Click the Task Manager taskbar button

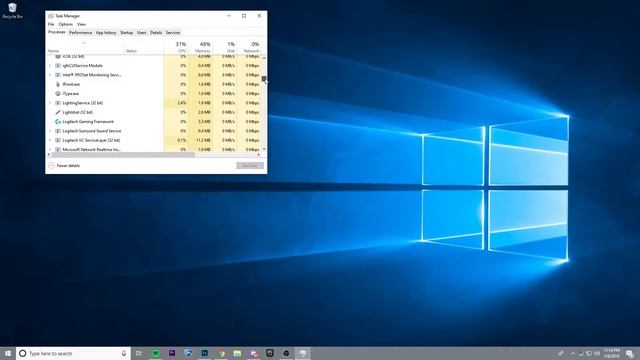pyautogui.click(x=302, y=353)
